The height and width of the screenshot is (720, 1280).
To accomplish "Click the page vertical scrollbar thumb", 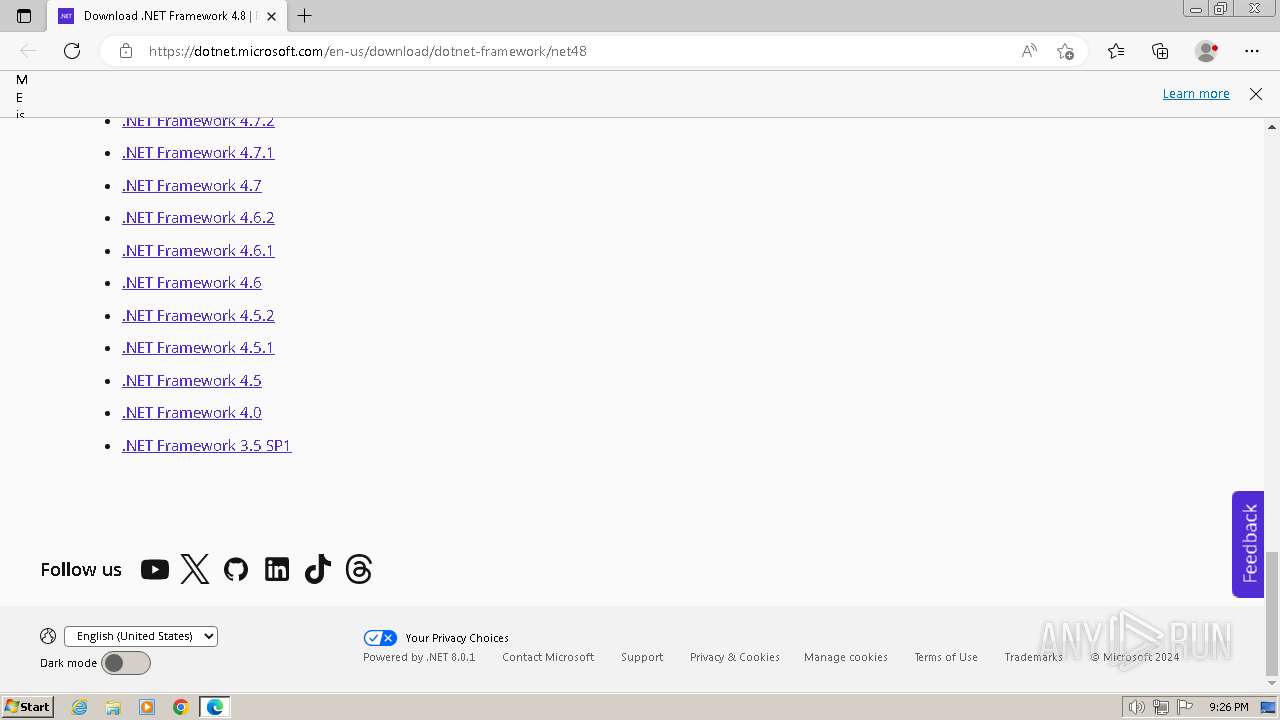I will tap(1272, 613).
